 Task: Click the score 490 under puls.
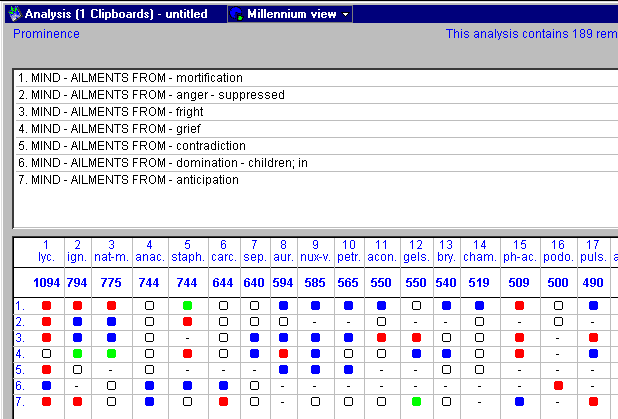click(593, 283)
